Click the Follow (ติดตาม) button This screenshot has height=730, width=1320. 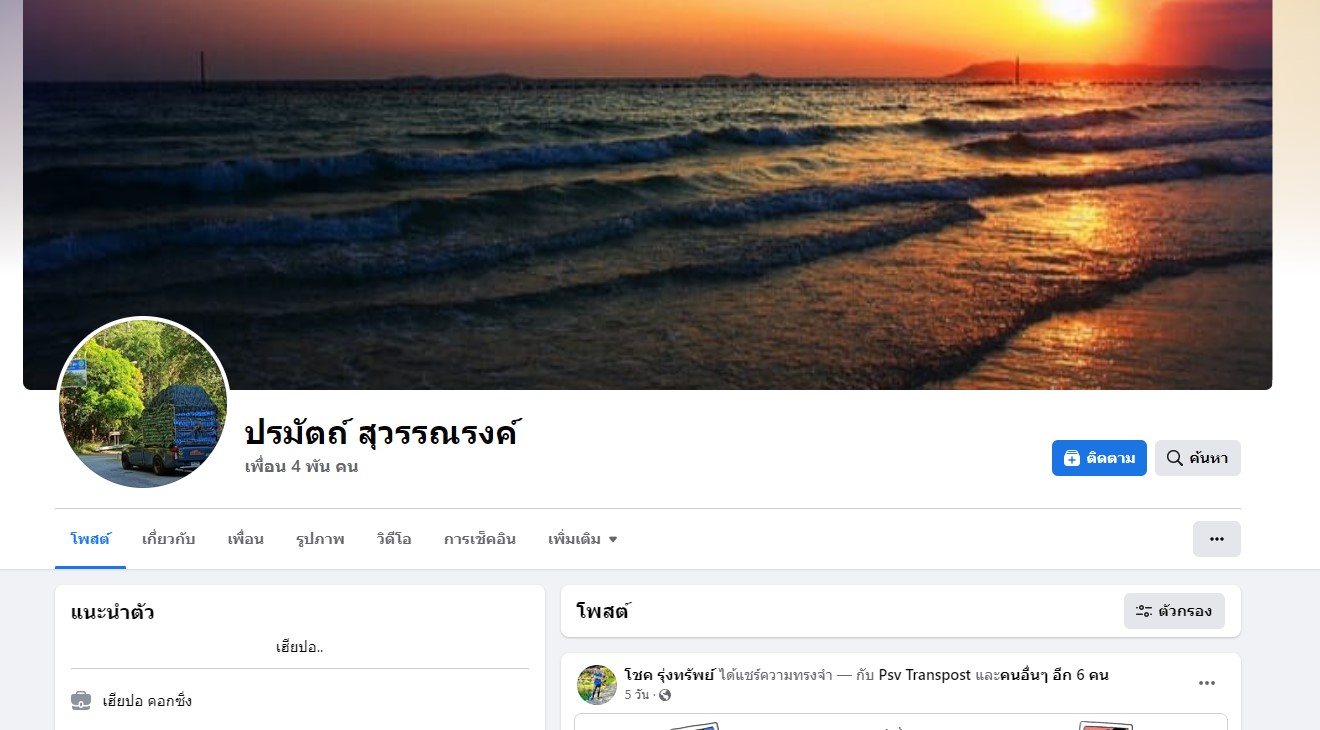coord(1099,458)
